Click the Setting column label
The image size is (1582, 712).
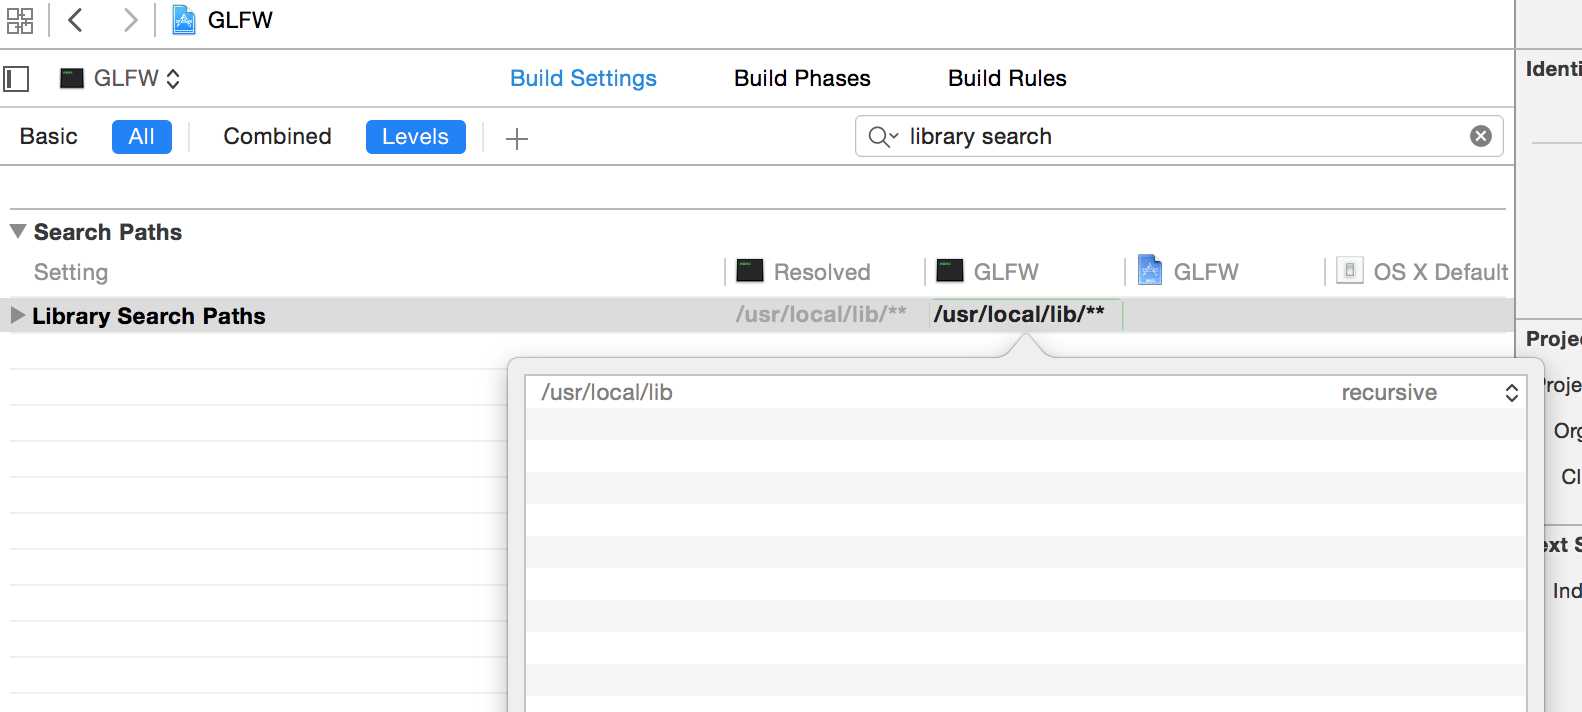(x=71, y=272)
